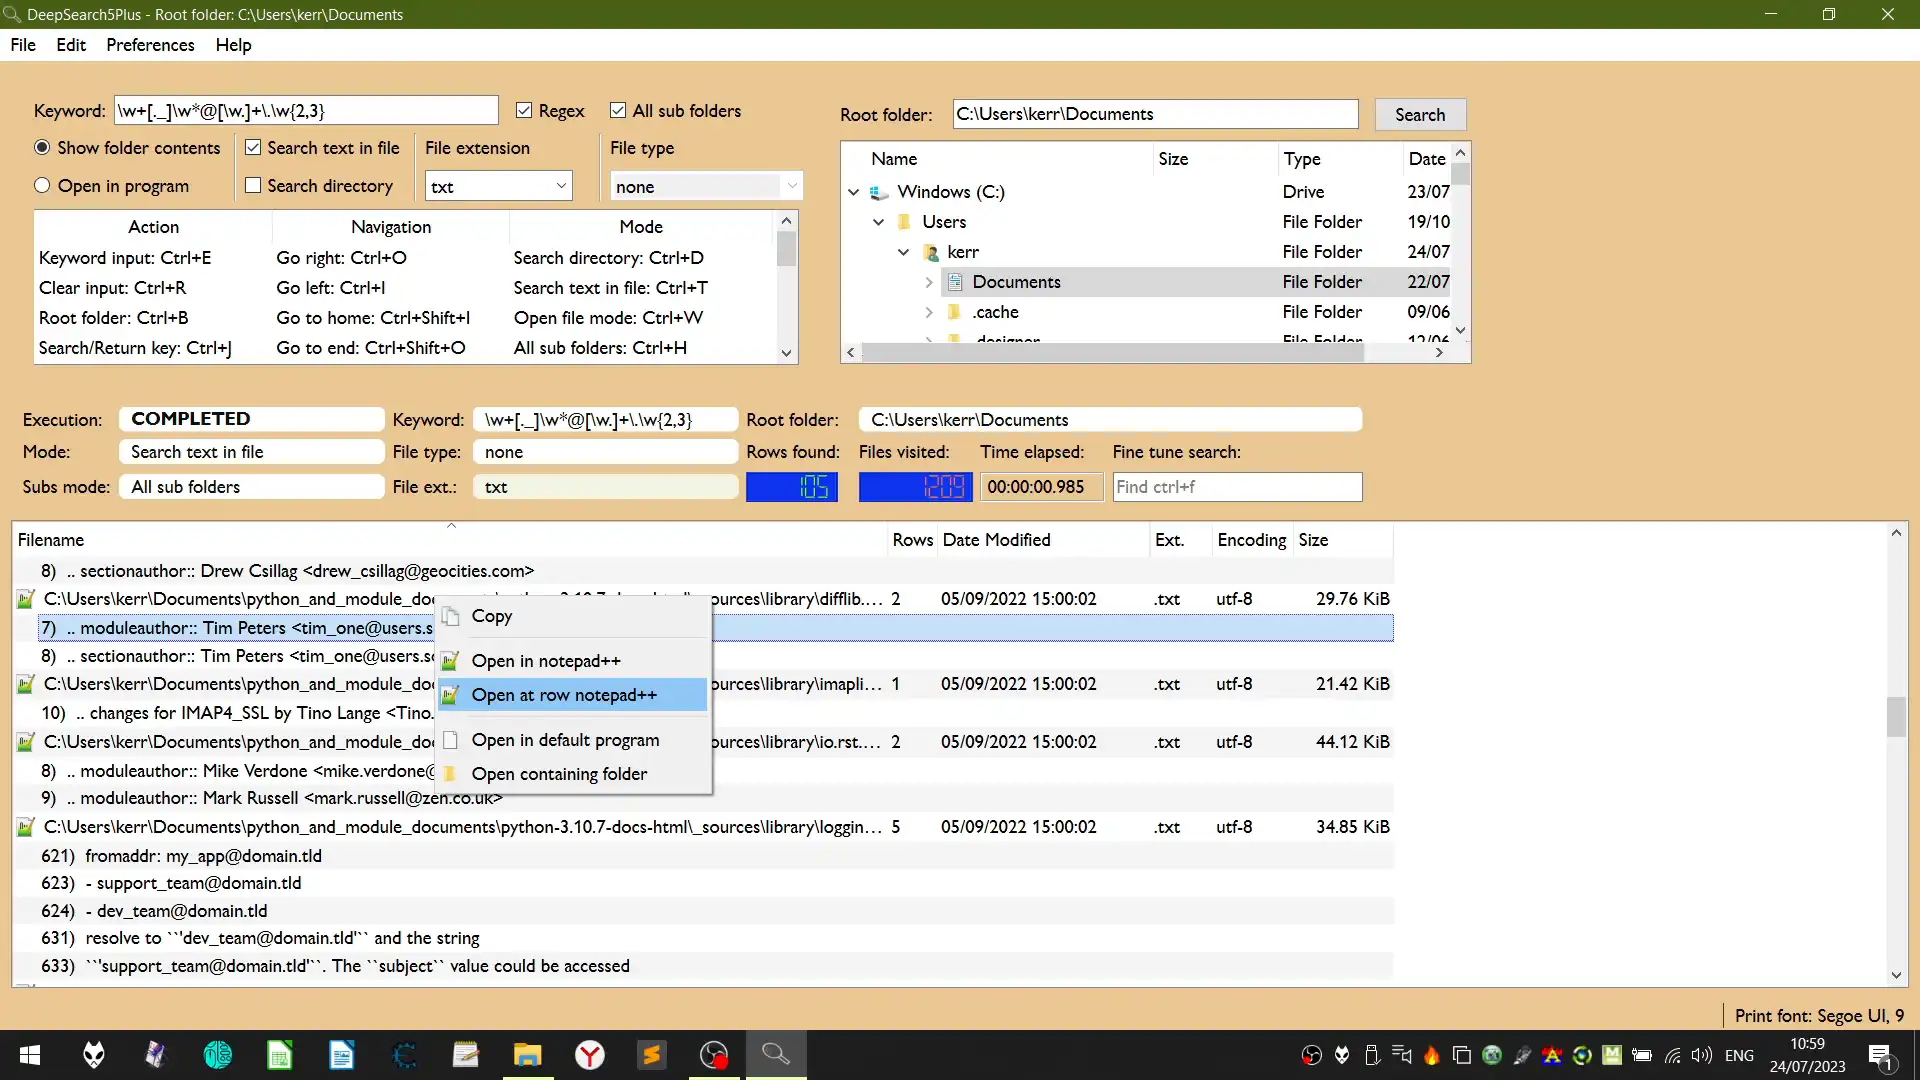
Task: Sort results by Date Modified column
Action: (x=1043, y=540)
